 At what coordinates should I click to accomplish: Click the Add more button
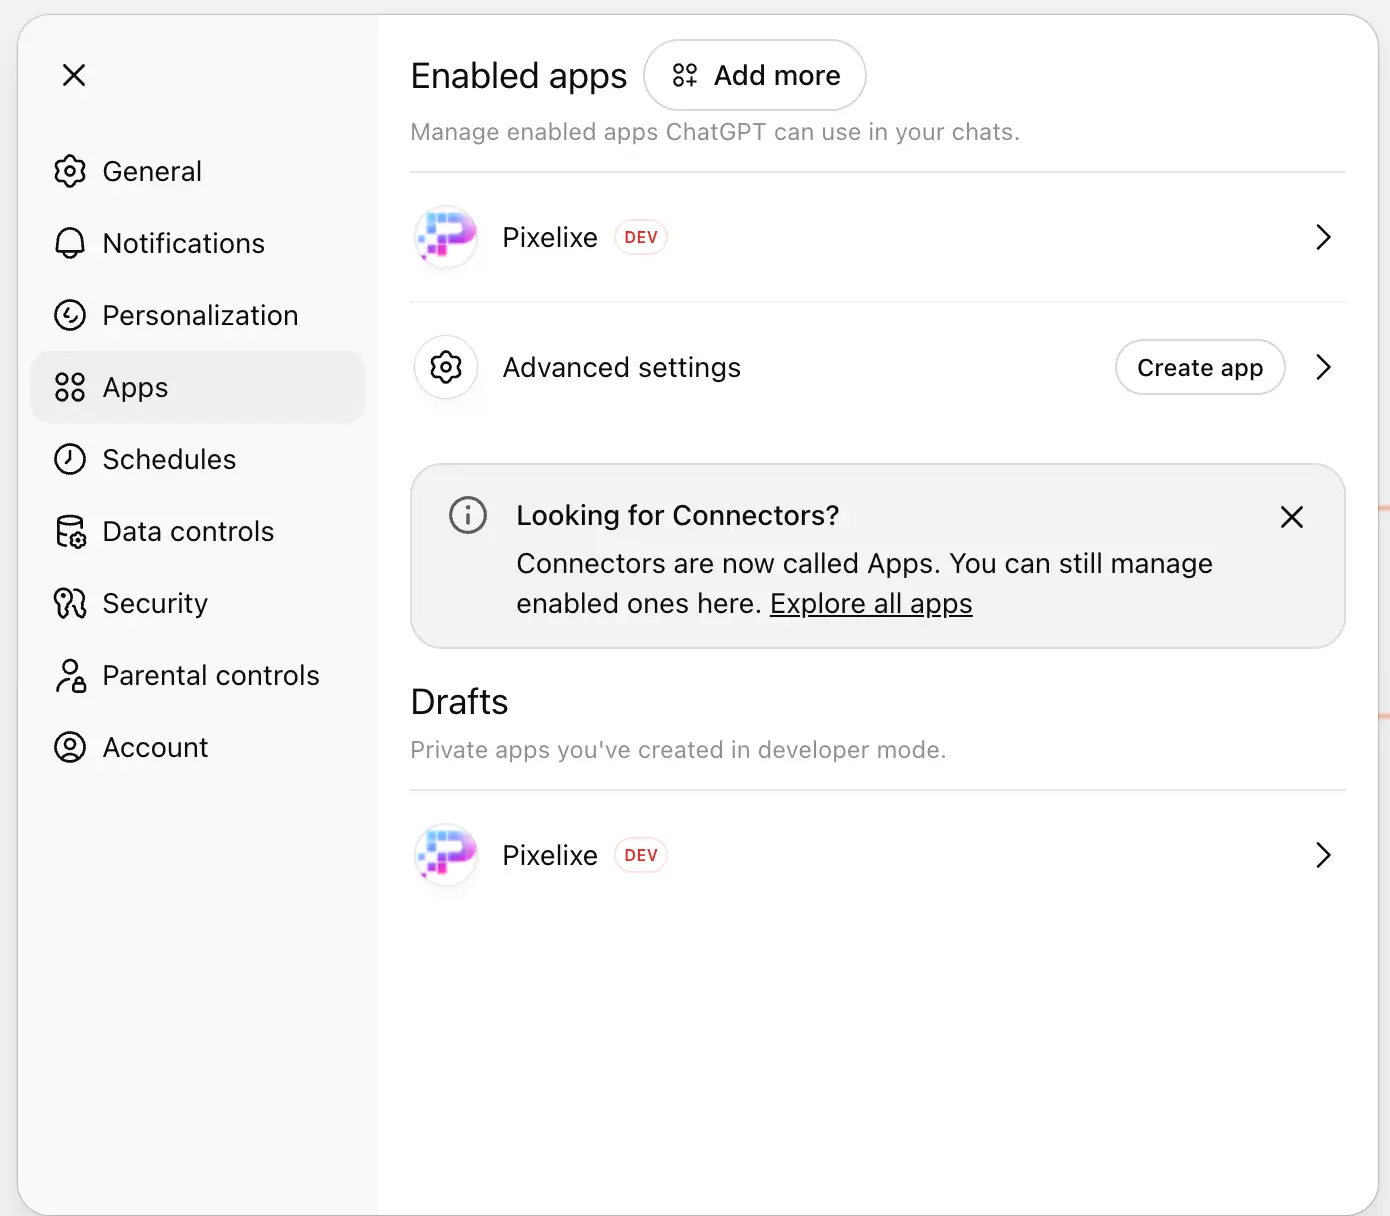coord(755,75)
